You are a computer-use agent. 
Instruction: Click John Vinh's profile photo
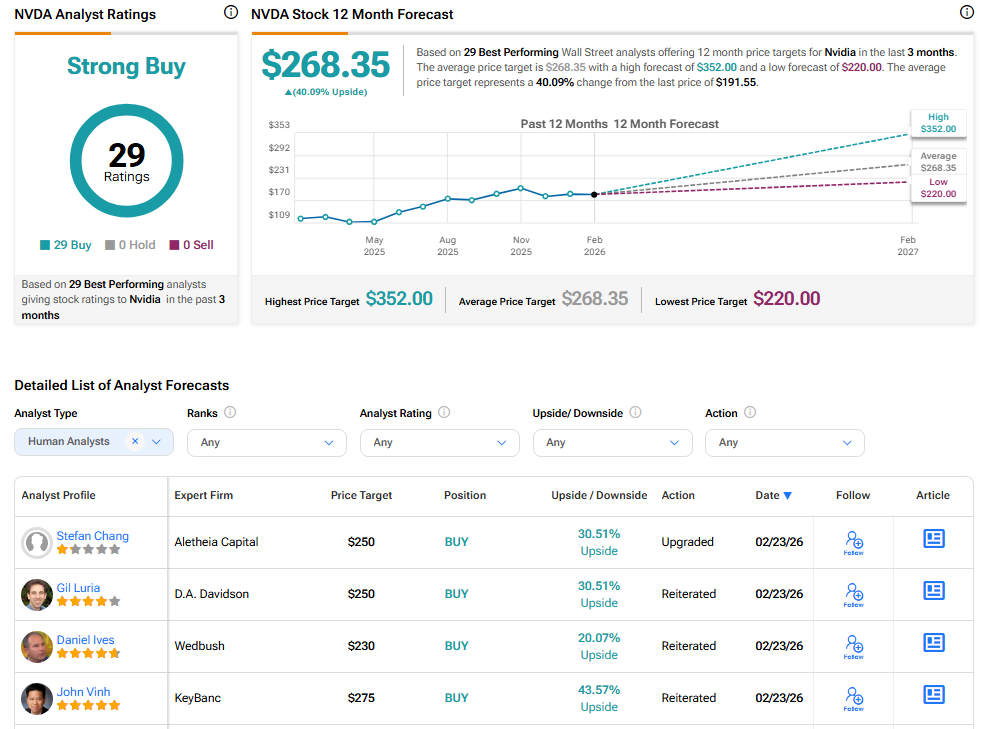click(x=37, y=698)
